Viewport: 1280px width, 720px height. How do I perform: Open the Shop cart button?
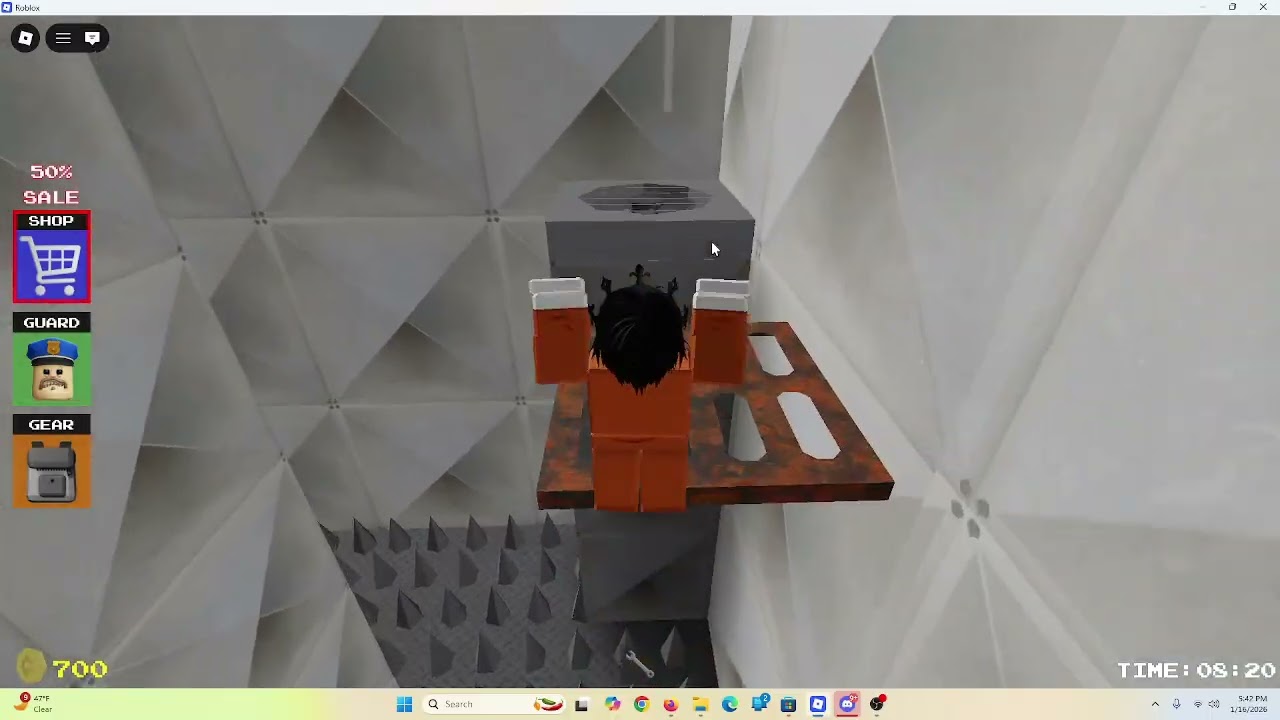click(x=51, y=257)
